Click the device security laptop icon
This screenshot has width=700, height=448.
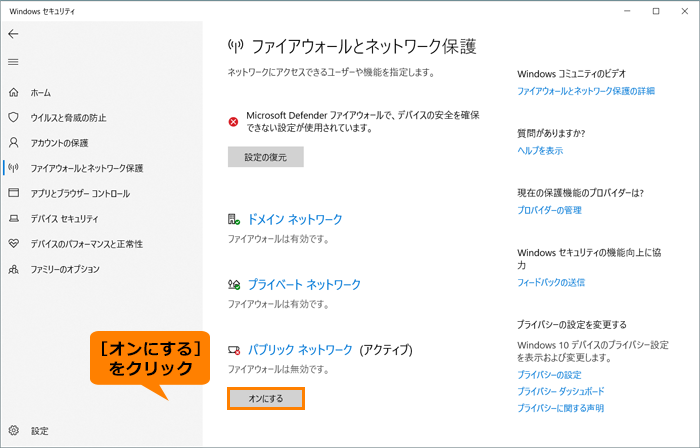pos(14,218)
